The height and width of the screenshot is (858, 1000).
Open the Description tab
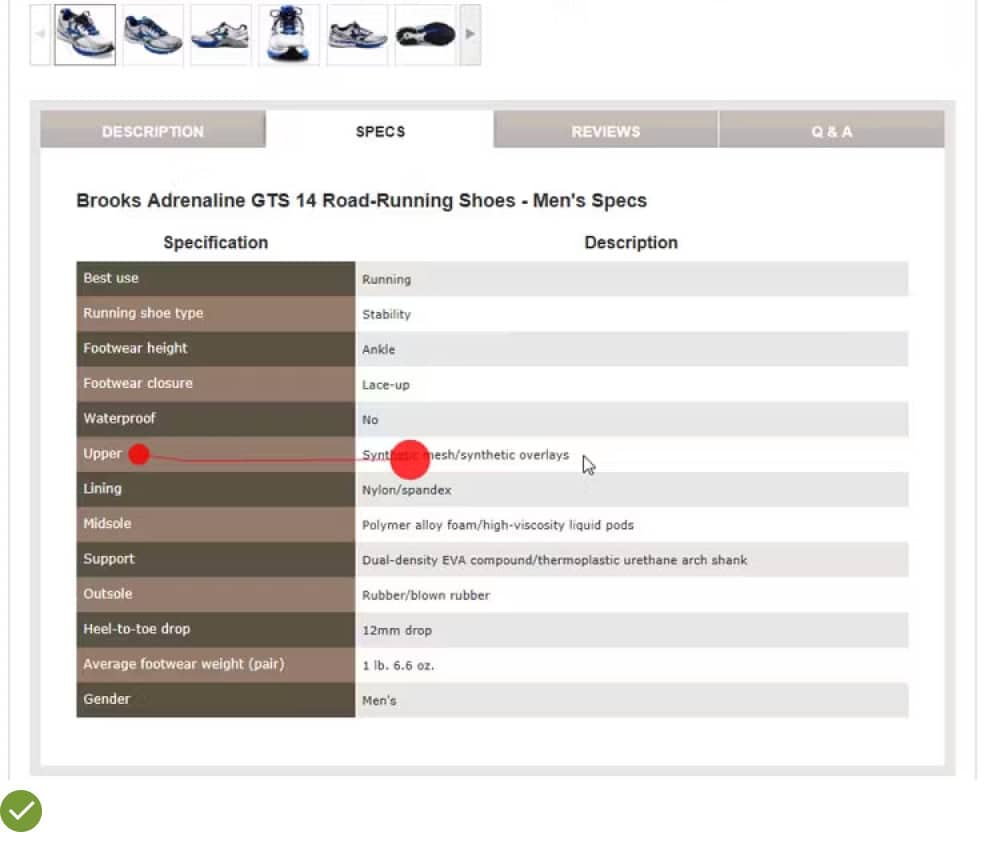pos(152,131)
